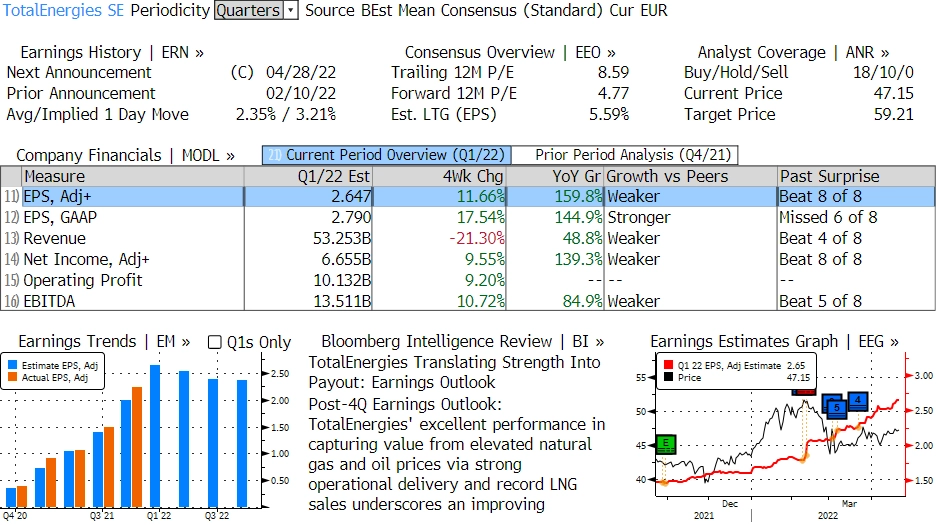The image size is (936, 525).
Task: Open Earnings Trends EM link
Action: click(x=104, y=342)
